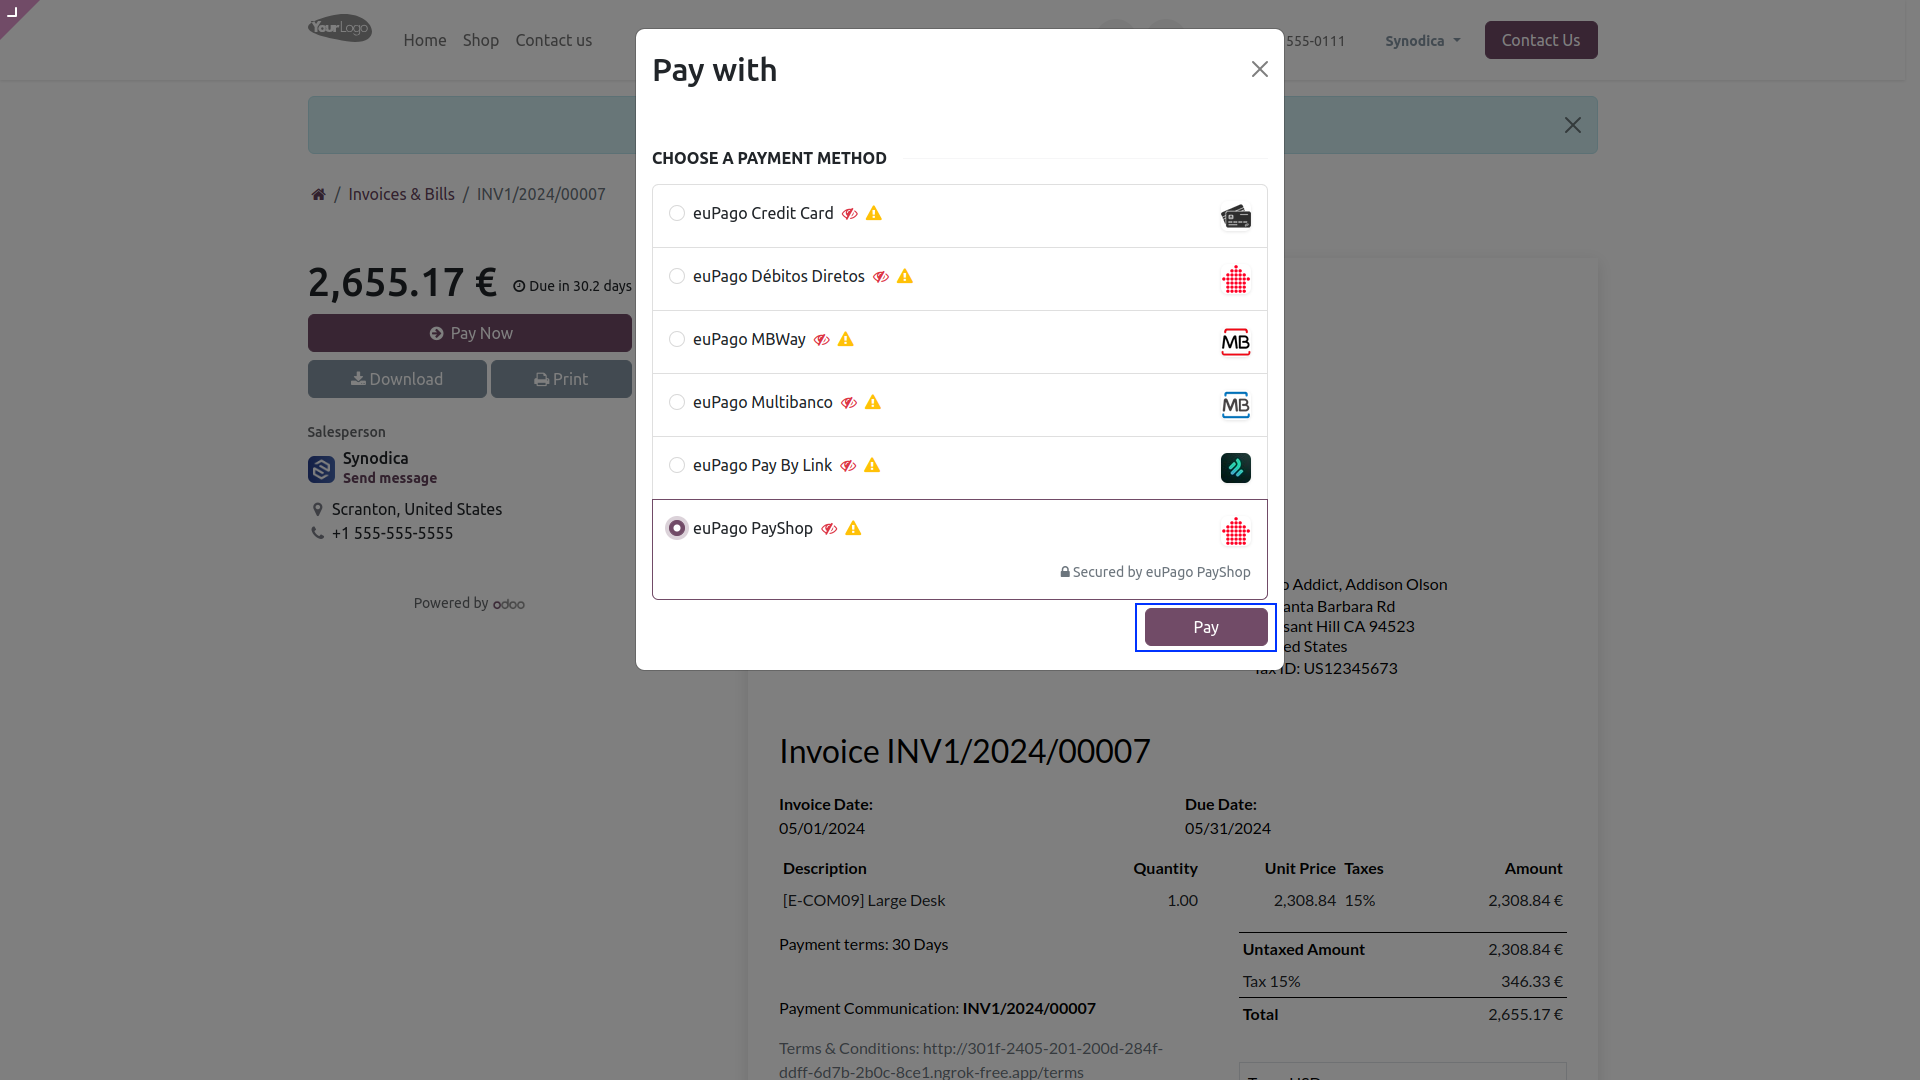
Task: Click the home breadcrumb icon
Action: 318,194
